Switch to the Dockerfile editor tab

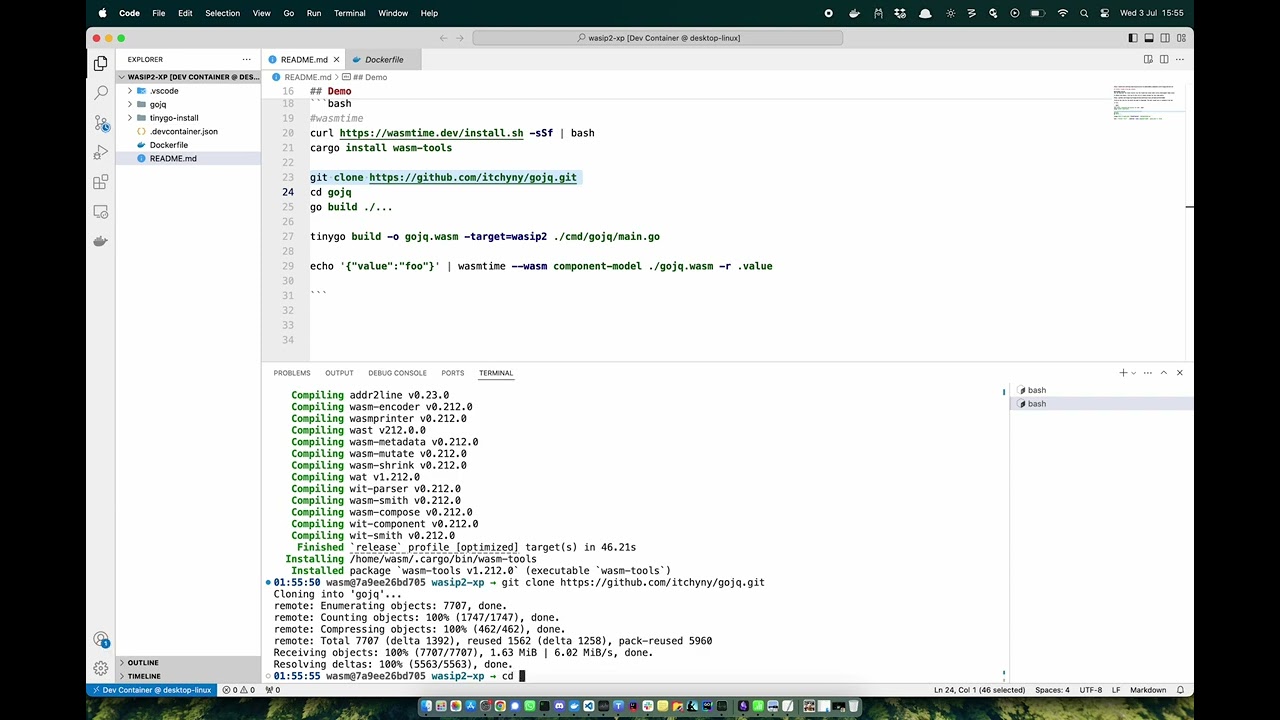click(383, 60)
